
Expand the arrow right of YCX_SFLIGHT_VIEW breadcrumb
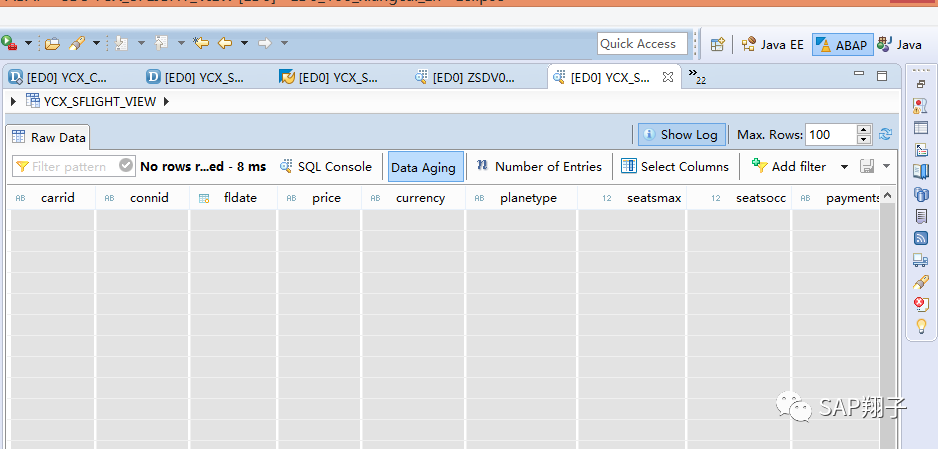[x=166, y=102]
